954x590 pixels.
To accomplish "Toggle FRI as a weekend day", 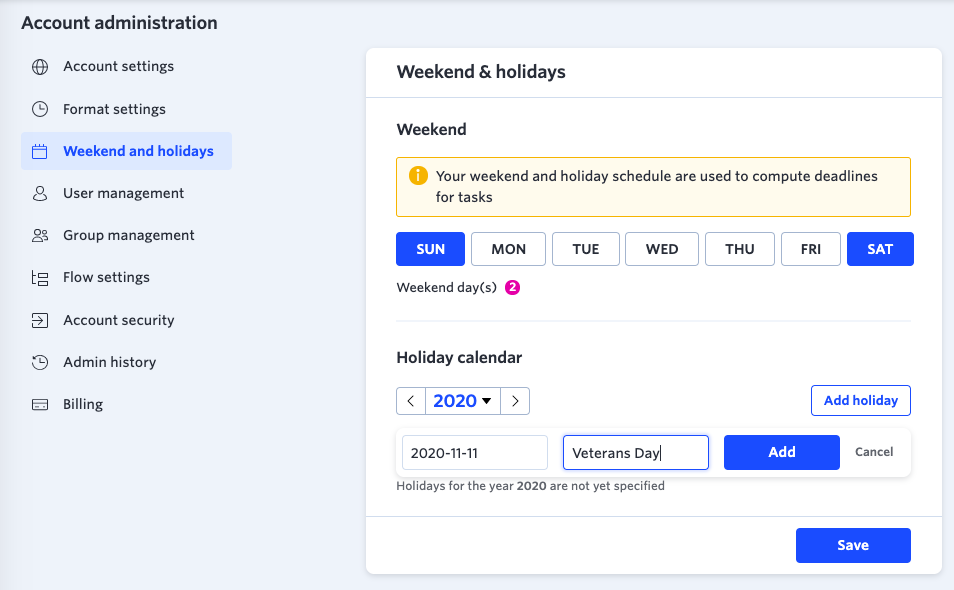I will pos(810,249).
